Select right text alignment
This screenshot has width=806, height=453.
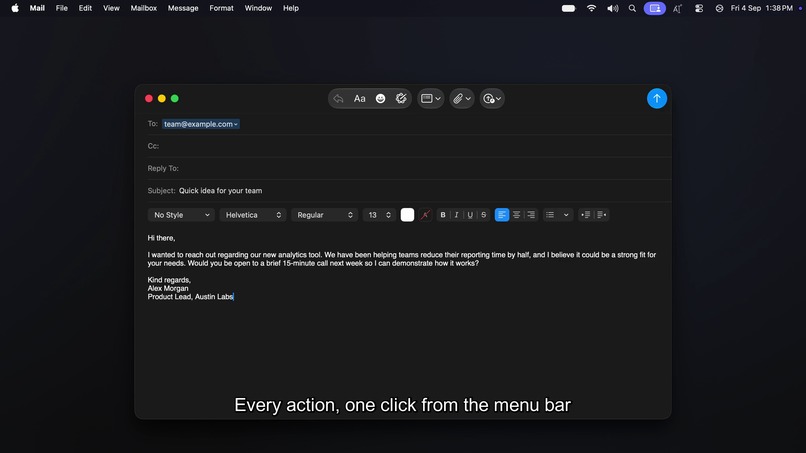point(531,215)
